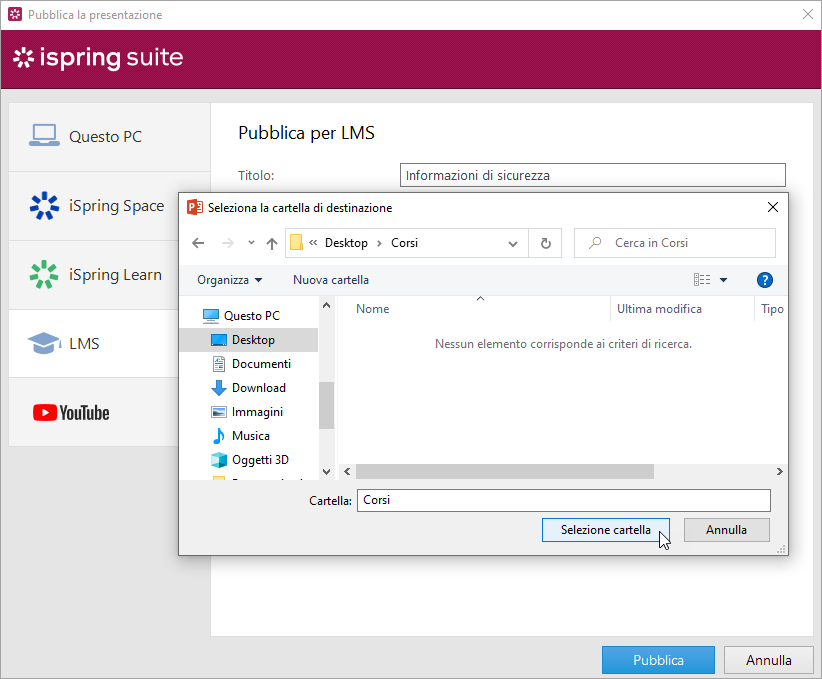
Task: Click the back arrow in folder dialog
Action: pos(198,243)
